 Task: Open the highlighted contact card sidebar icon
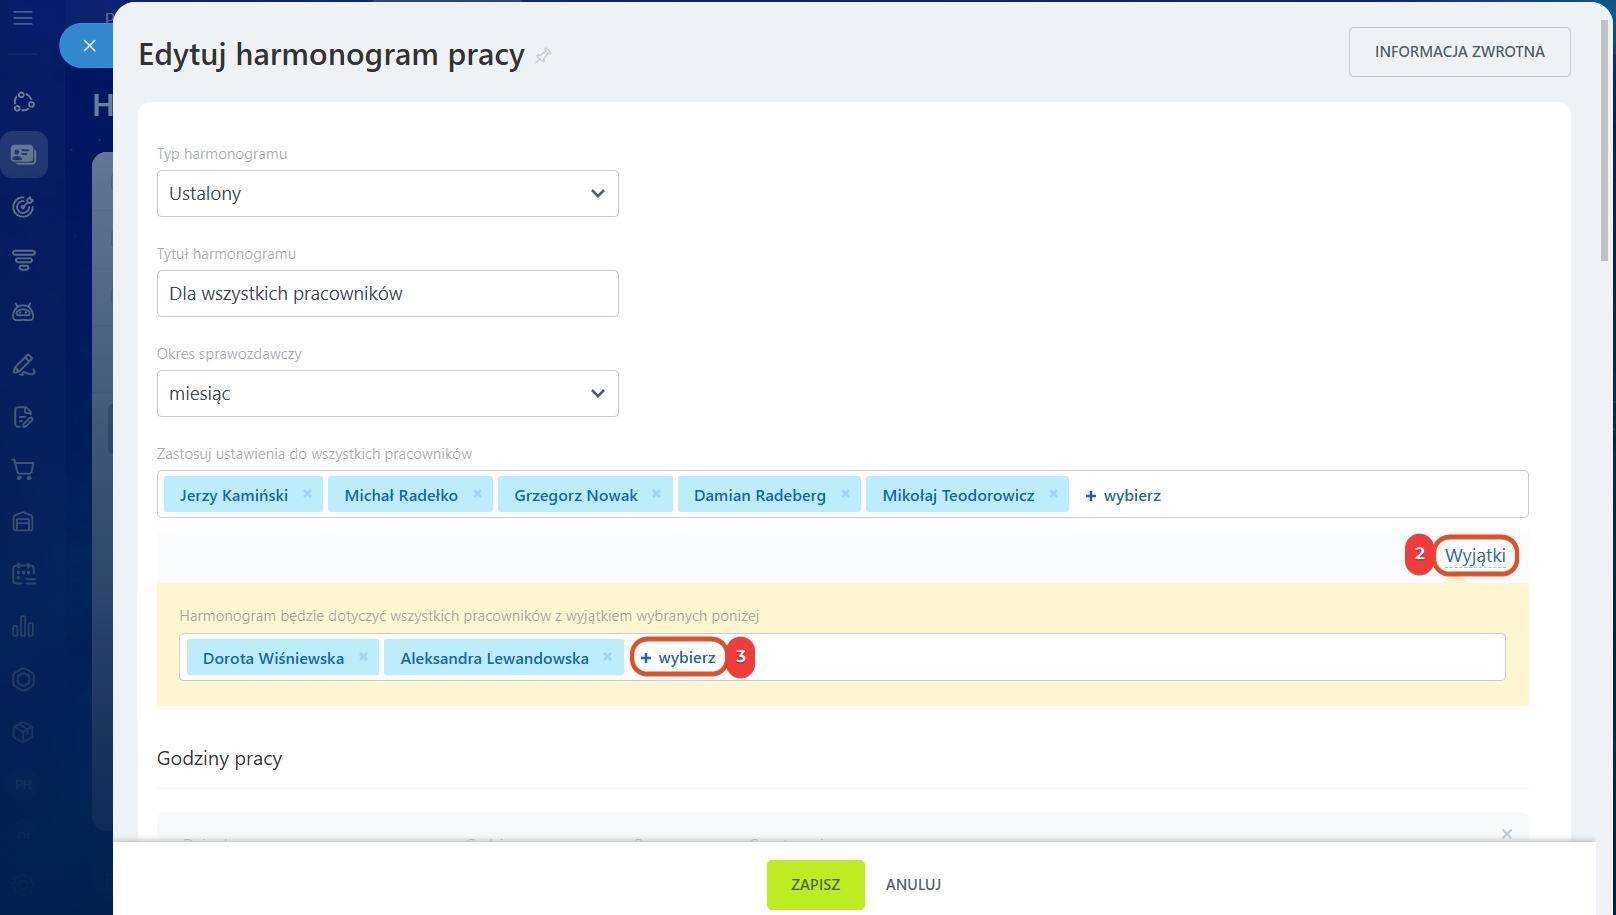pyautogui.click(x=23, y=155)
